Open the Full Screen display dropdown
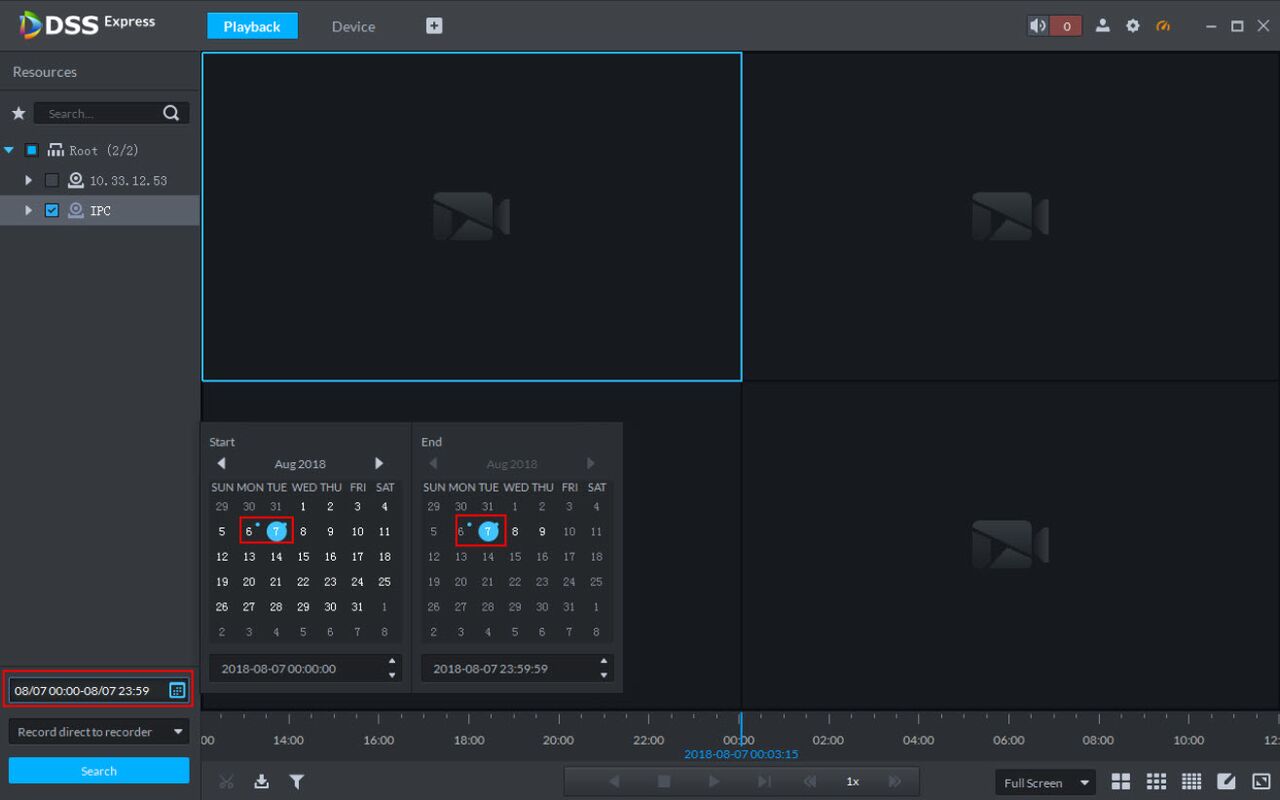Image resolution: width=1280 pixels, height=800 pixels. (x=1045, y=783)
